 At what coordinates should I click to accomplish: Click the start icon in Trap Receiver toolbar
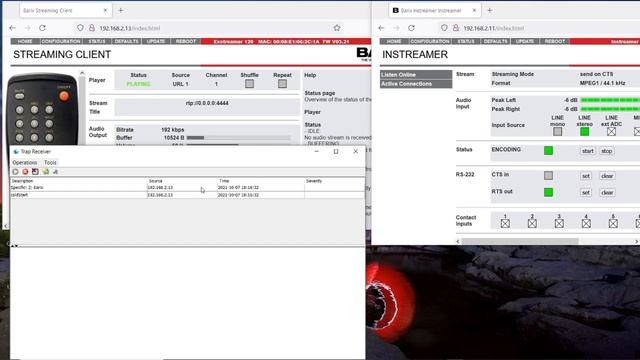pyautogui.click(x=16, y=172)
